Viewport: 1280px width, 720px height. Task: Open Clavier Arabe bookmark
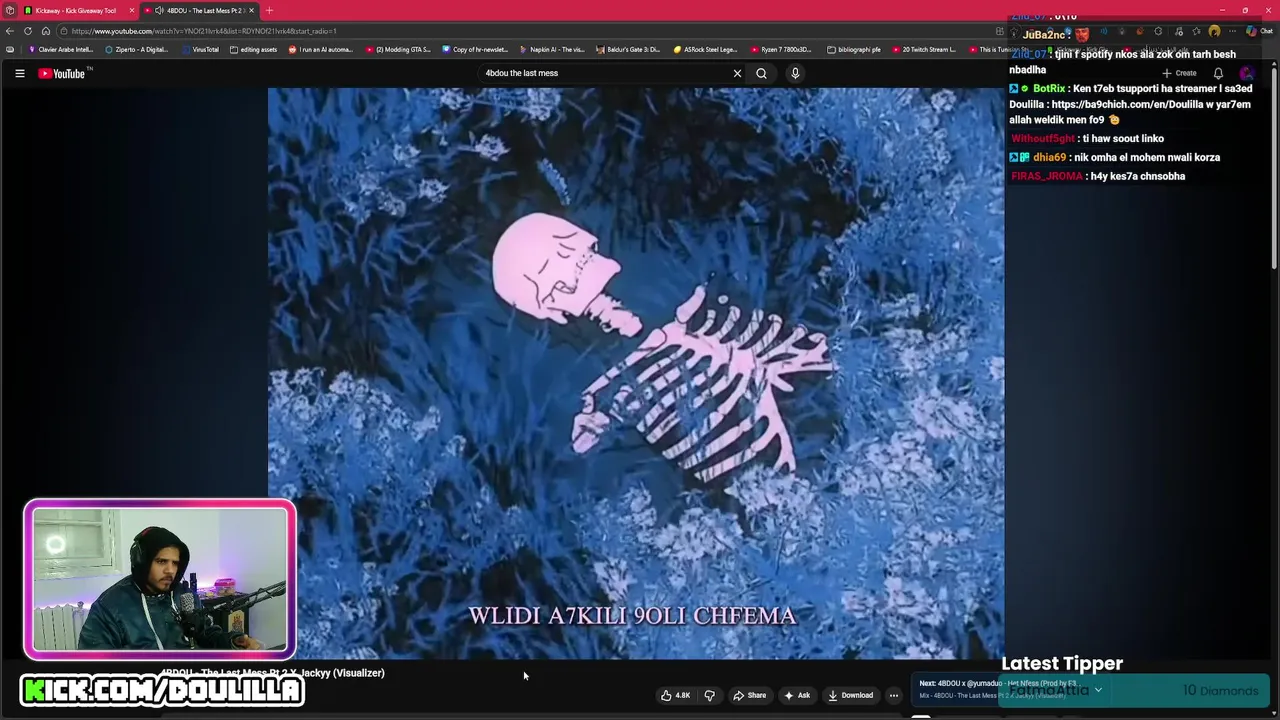pyautogui.click(x=61, y=49)
